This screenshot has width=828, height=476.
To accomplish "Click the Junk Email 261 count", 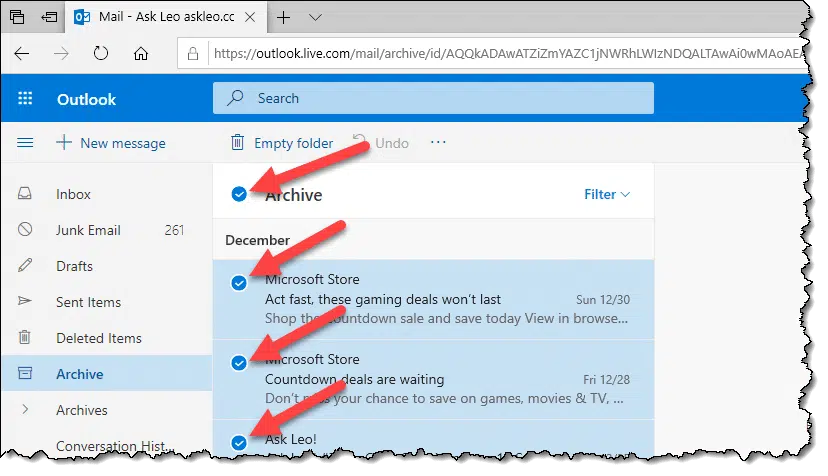I will coord(174,230).
